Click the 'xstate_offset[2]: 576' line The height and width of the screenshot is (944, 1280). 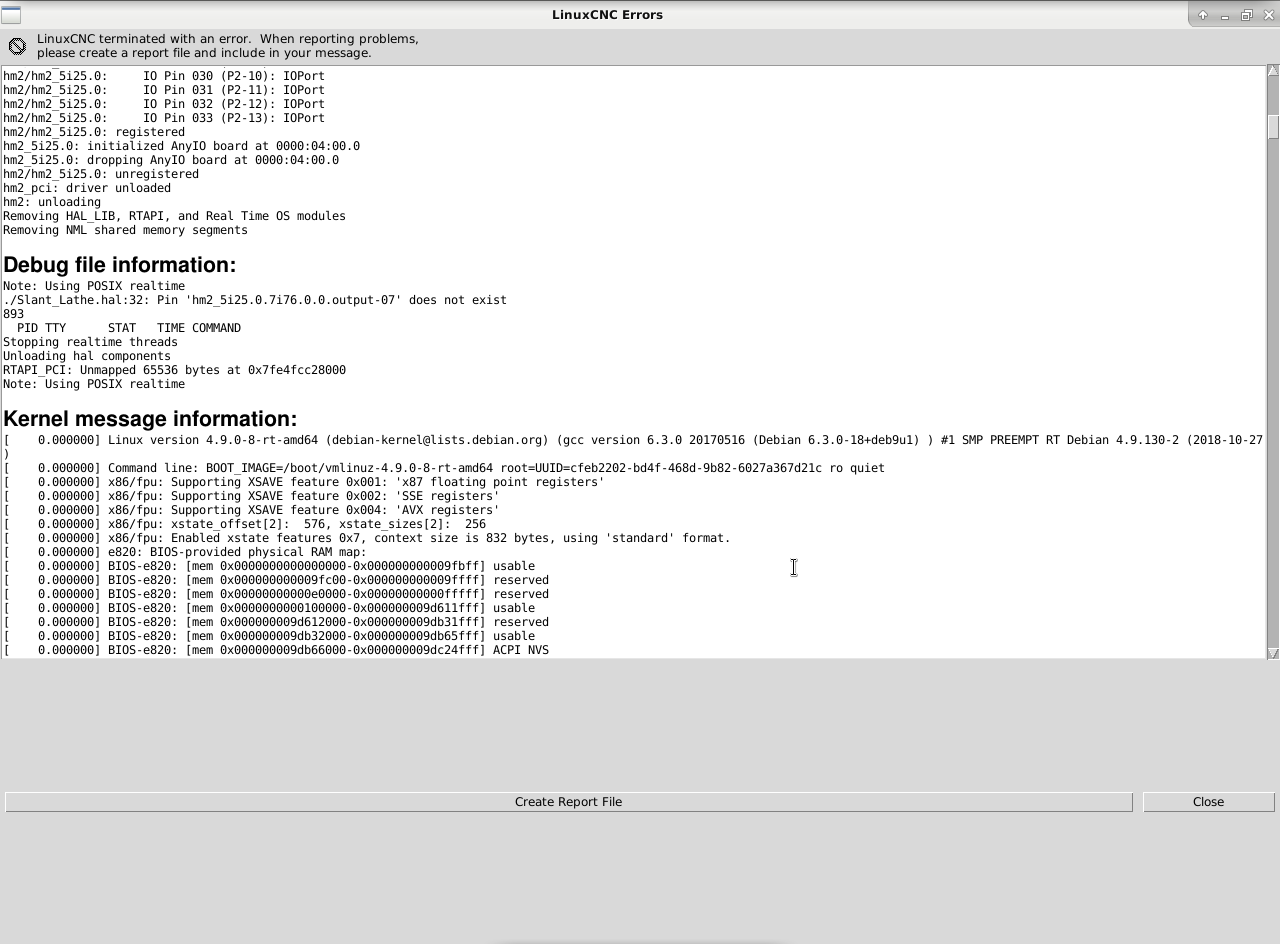tap(244, 524)
